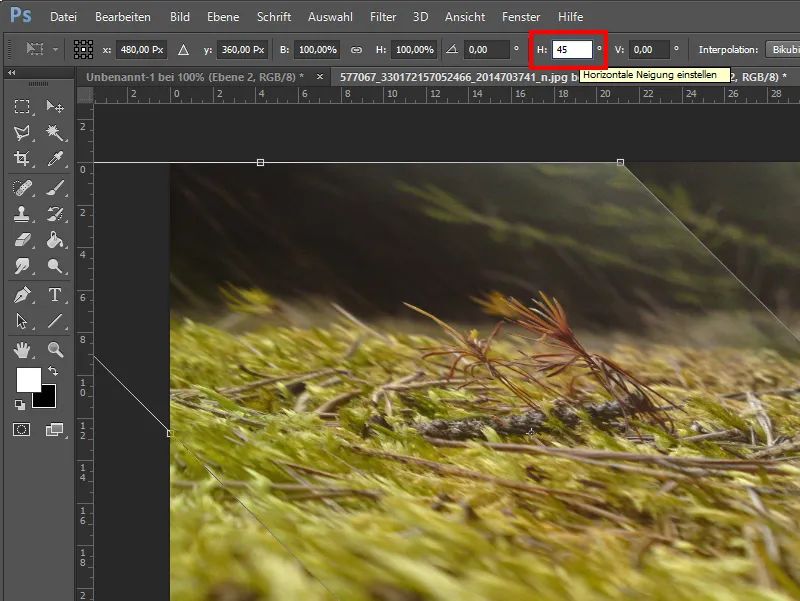Open the Fenster menu
Image resolution: width=800 pixels, height=601 pixels.
point(521,17)
